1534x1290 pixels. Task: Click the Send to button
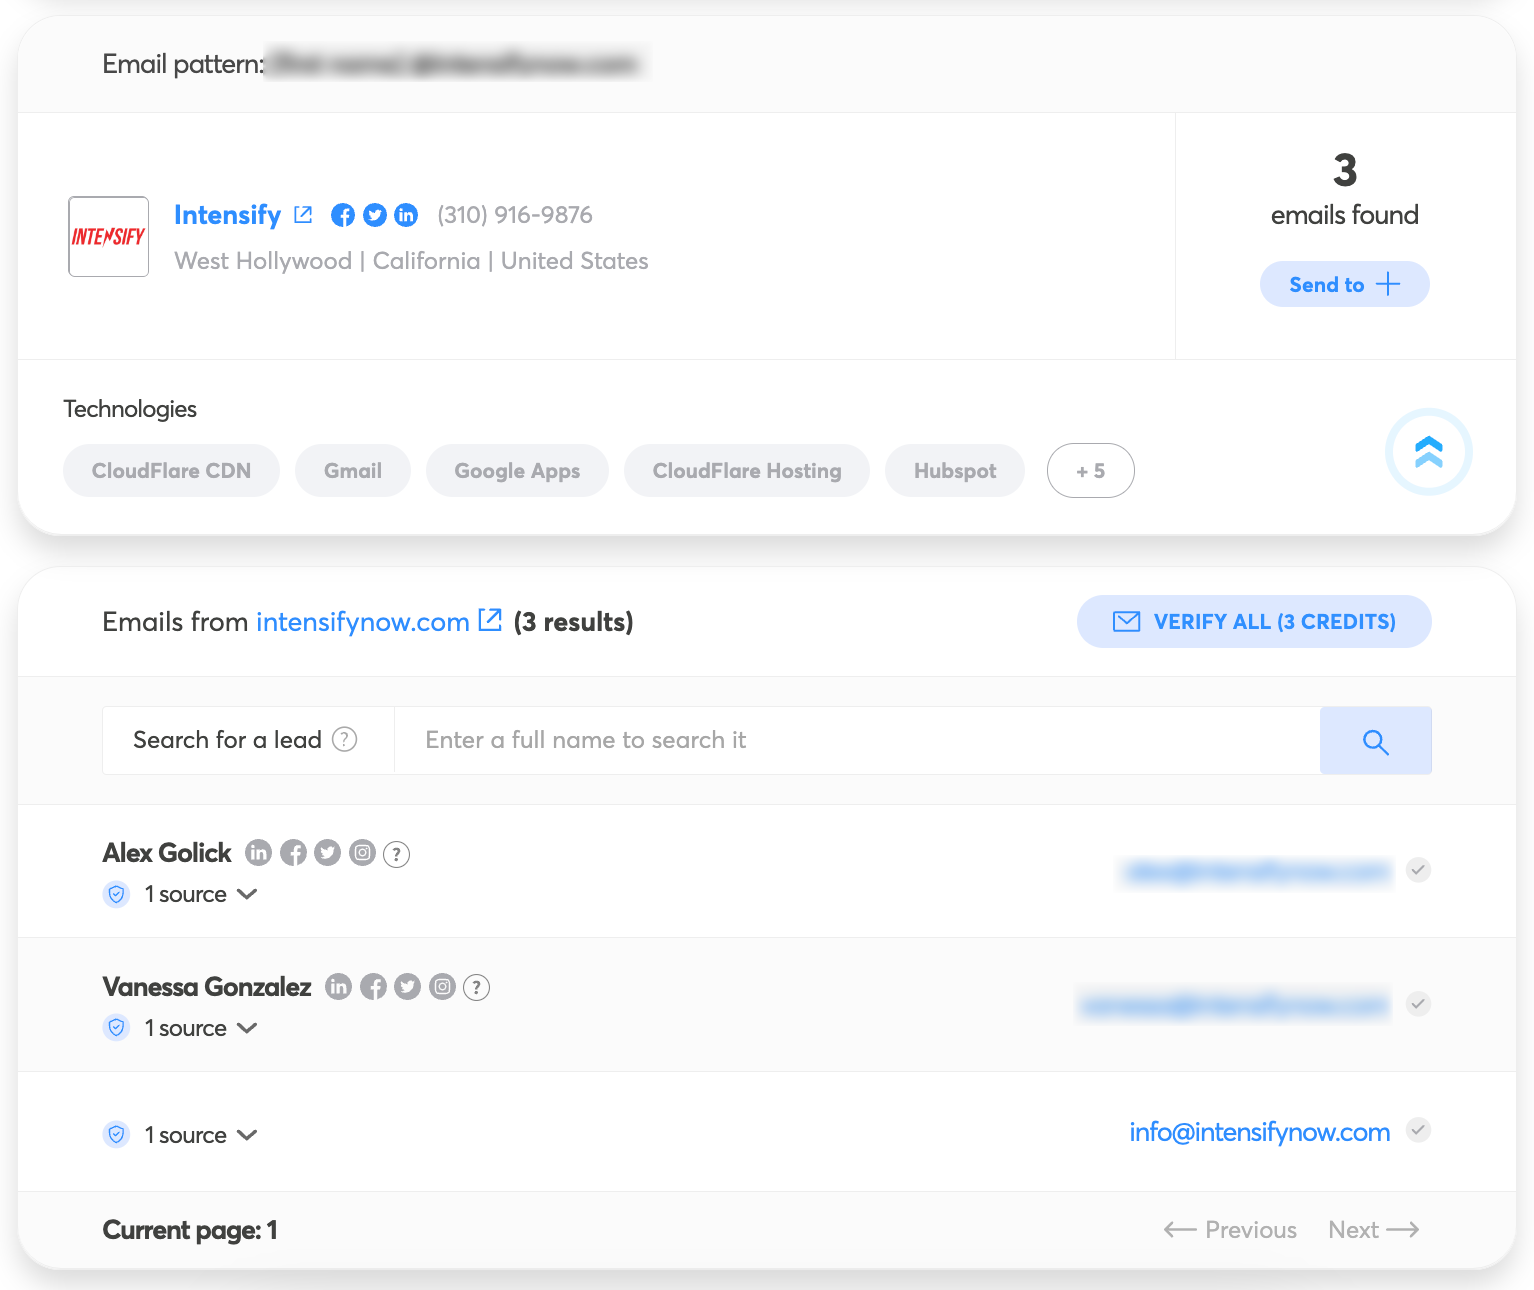click(x=1345, y=284)
